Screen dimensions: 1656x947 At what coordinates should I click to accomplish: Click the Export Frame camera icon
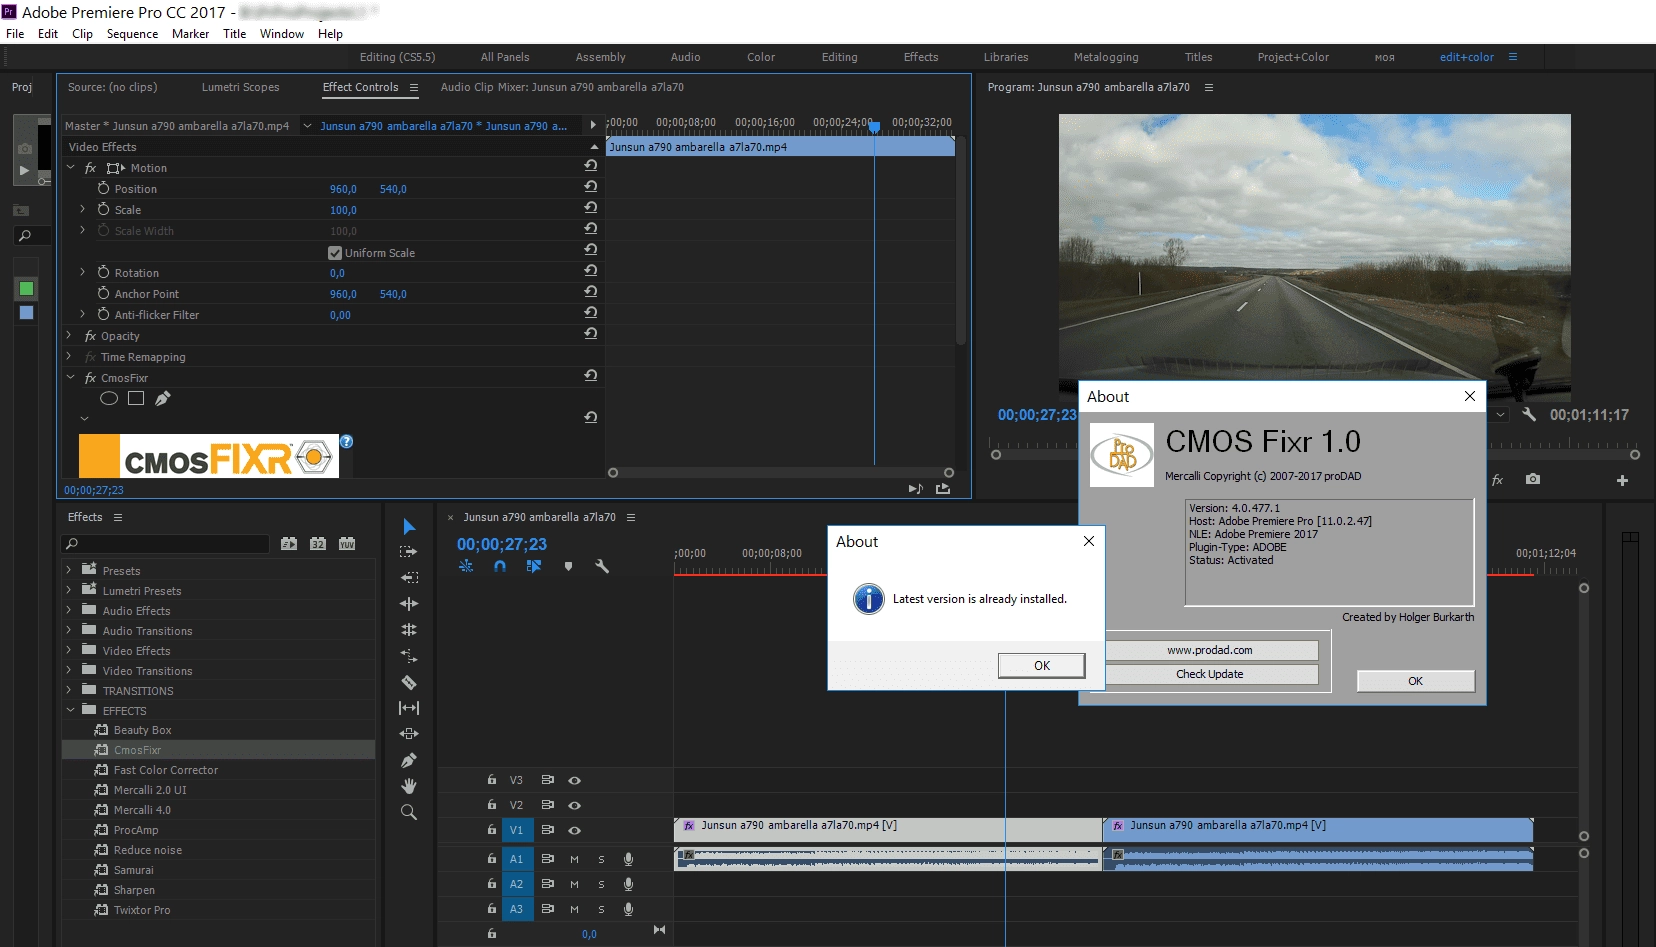click(1533, 480)
